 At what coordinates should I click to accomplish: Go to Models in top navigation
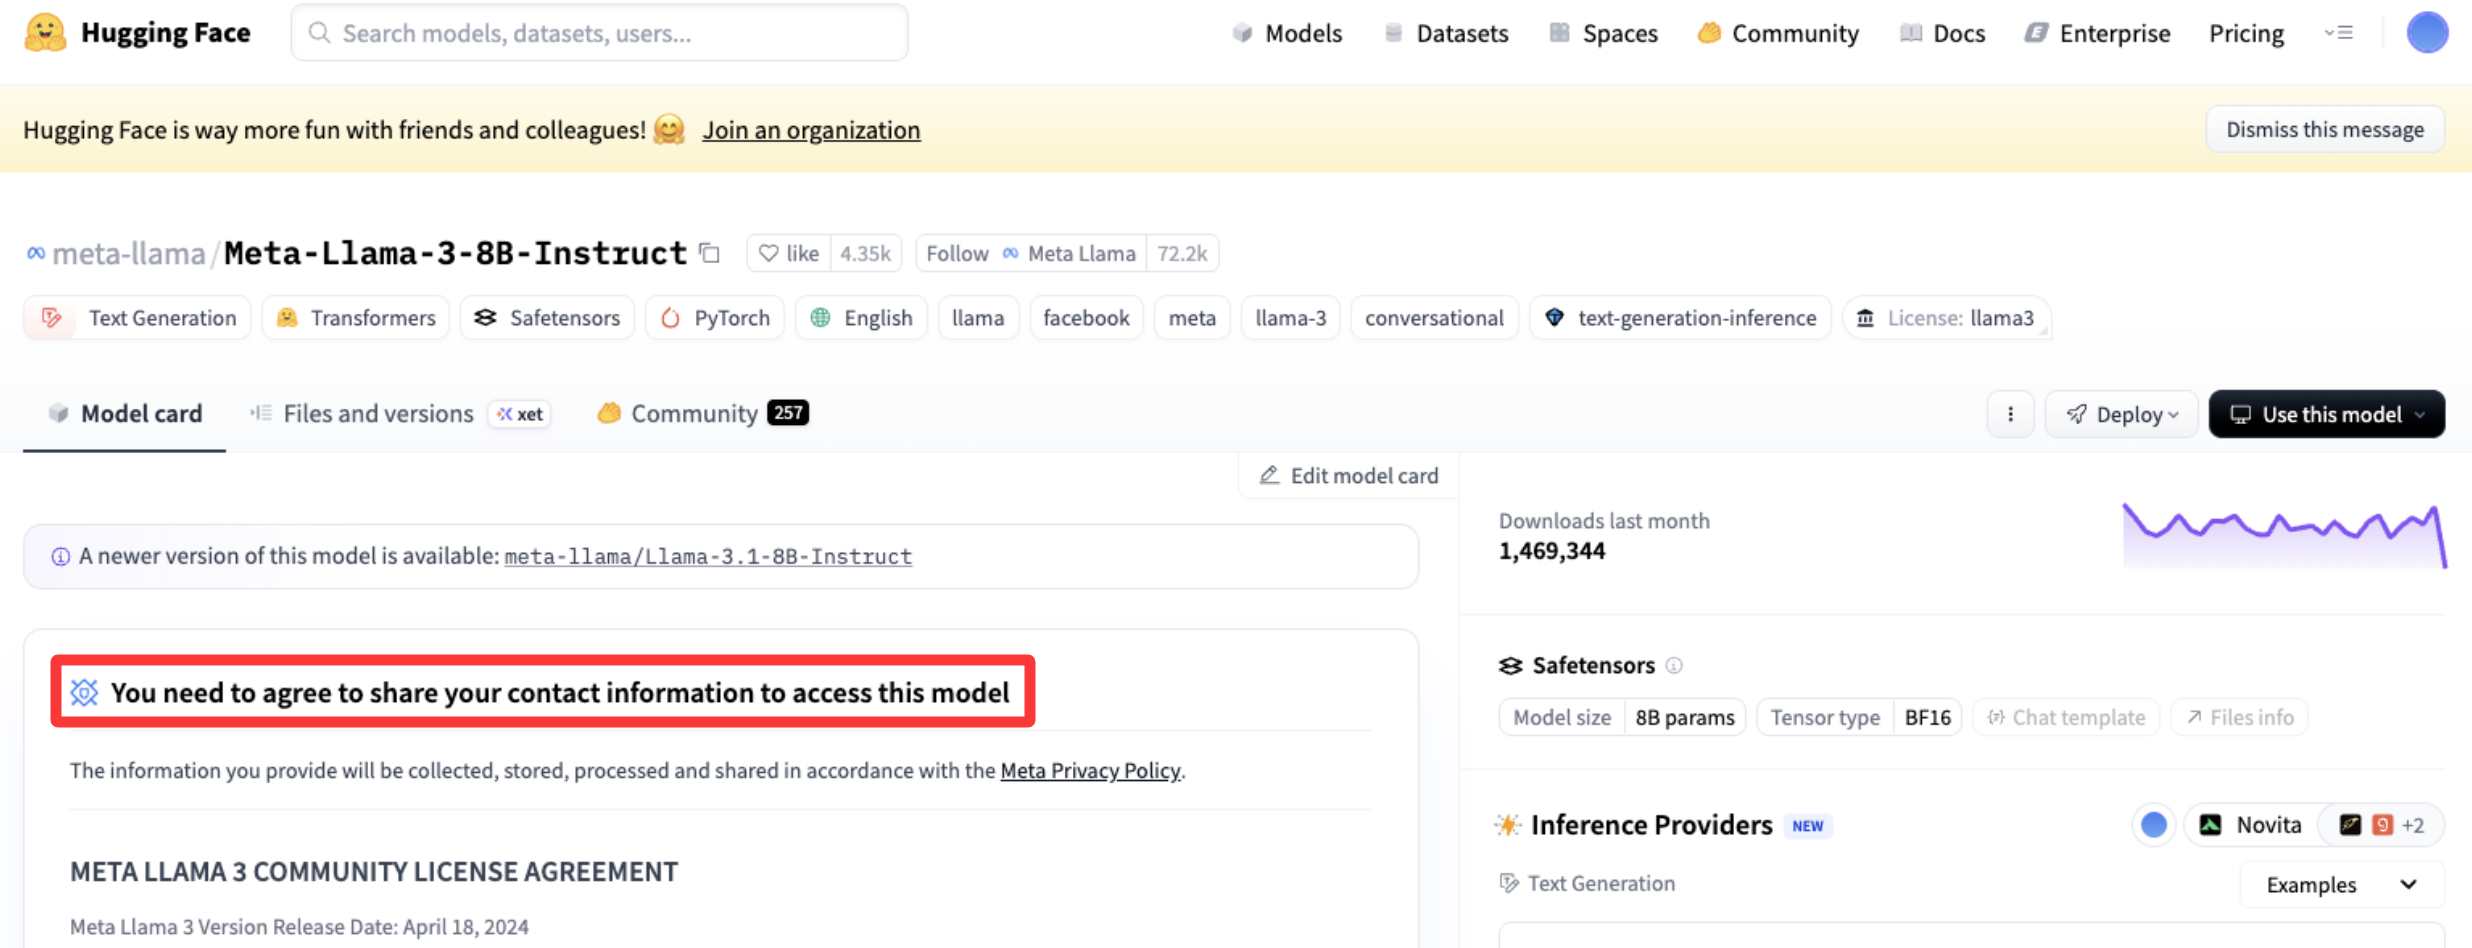[1287, 33]
